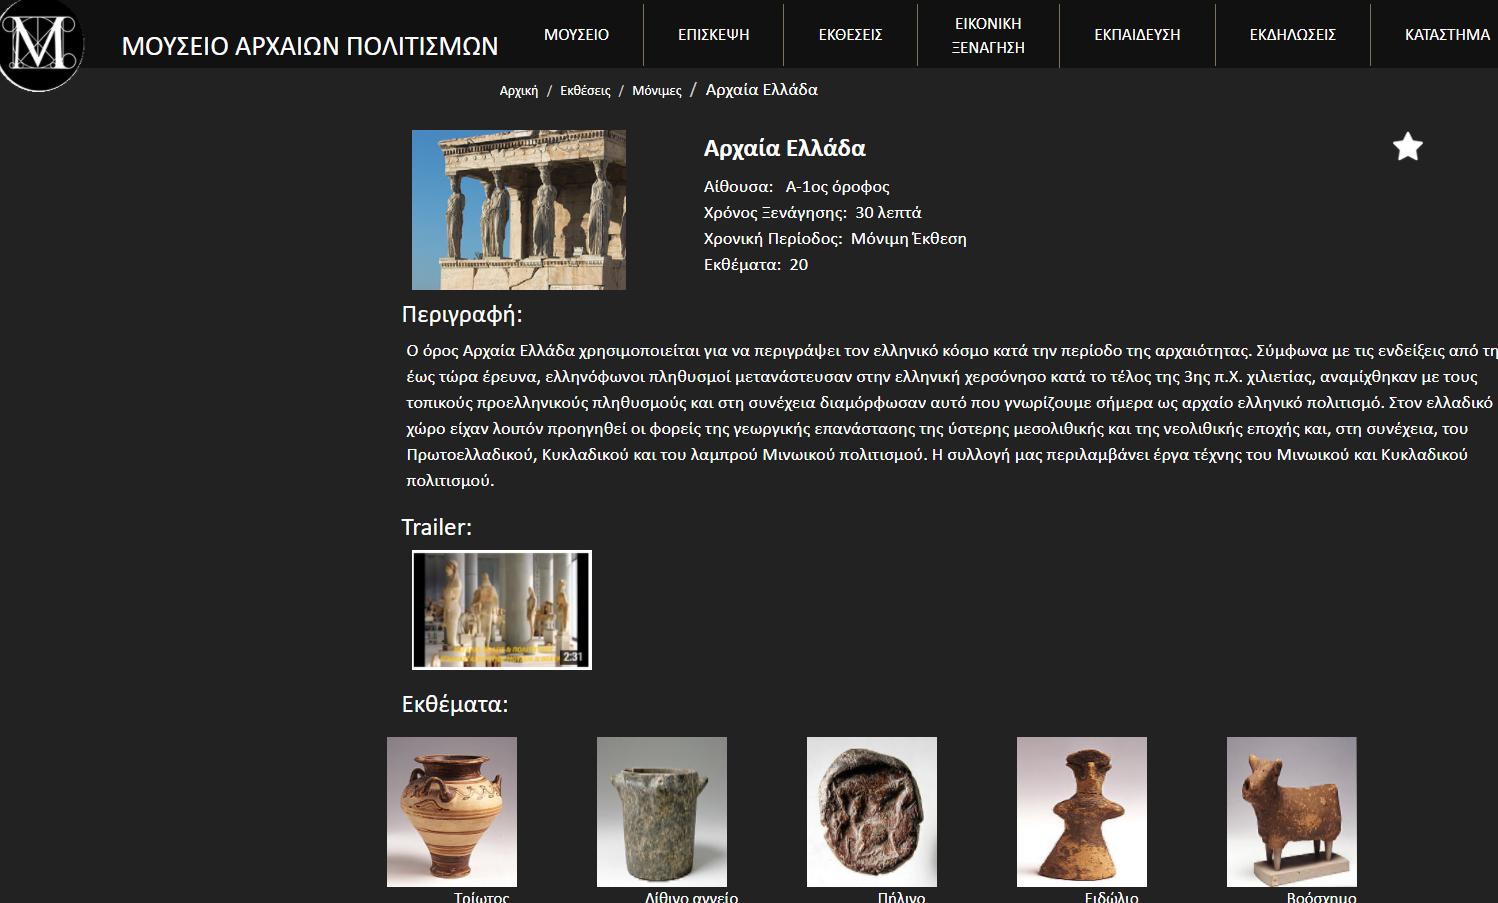This screenshot has width=1498, height=903.
Task: Open the Ειδώλιο figurine exhibit image
Action: tap(1082, 812)
